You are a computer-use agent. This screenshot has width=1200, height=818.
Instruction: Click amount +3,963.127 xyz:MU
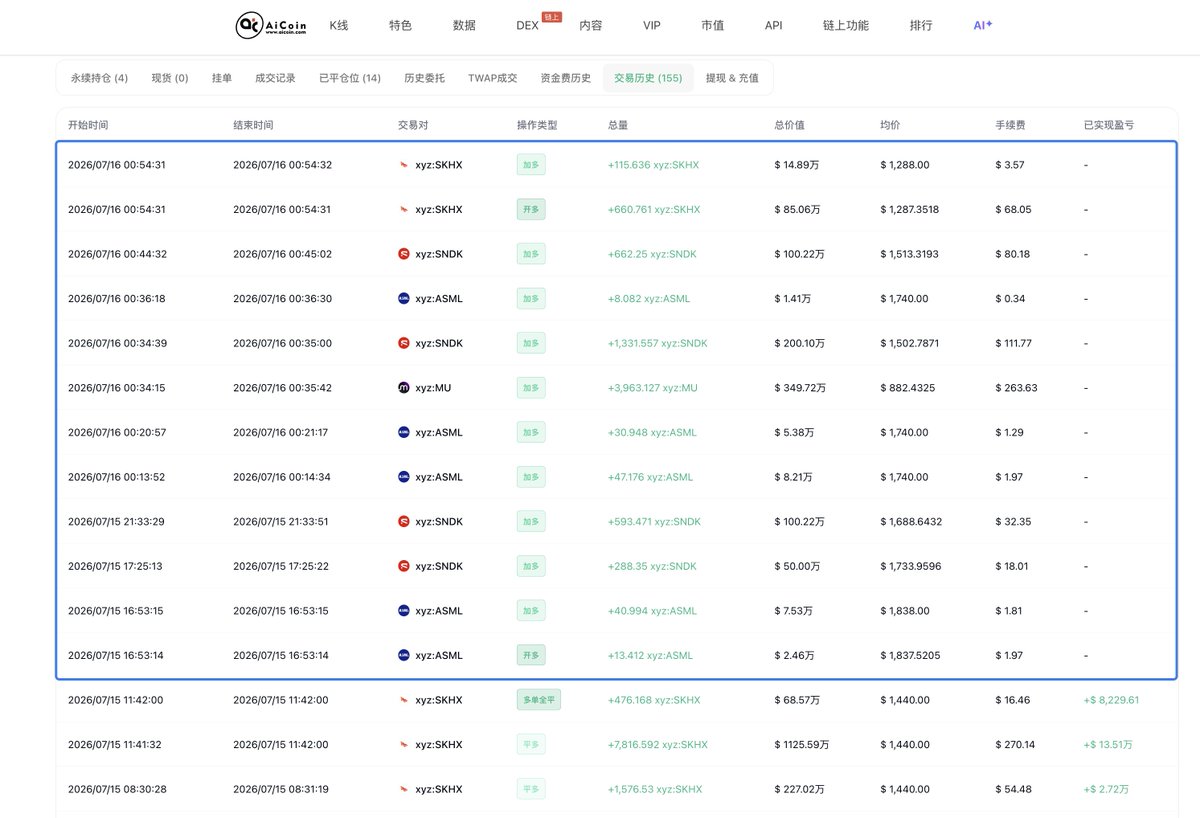tap(653, 388)
